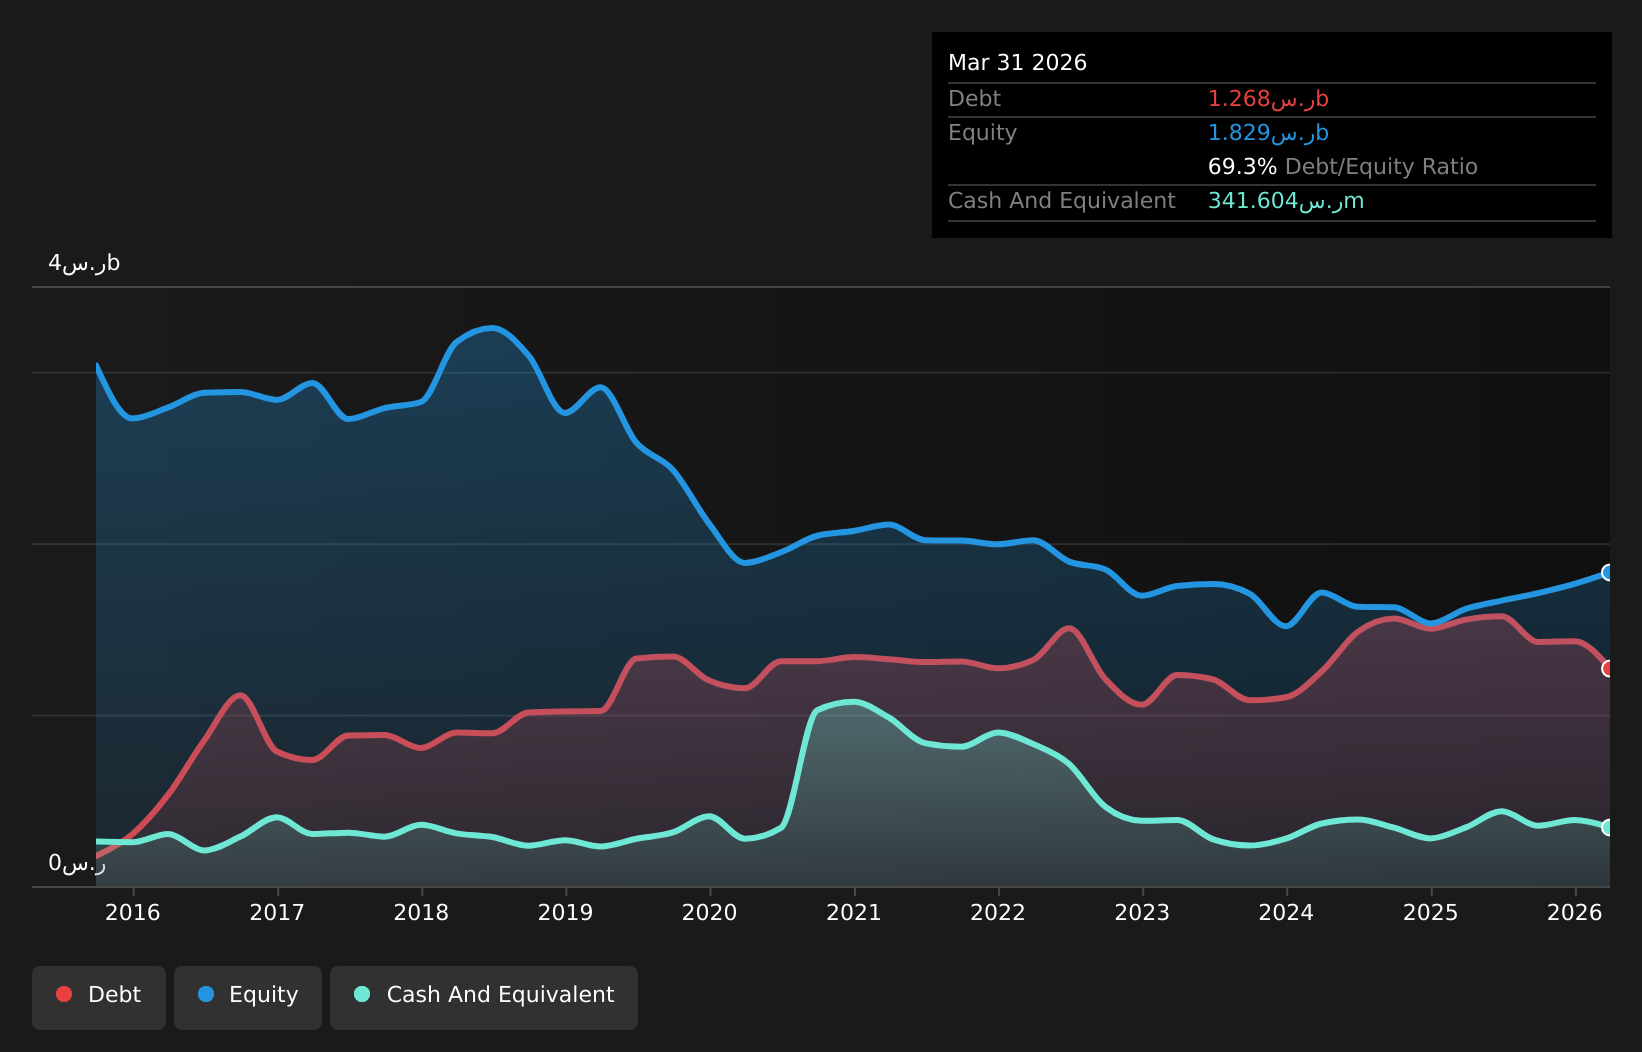Click the blue Equity legend dot
1642x1052 pixels.
[206, 994]
